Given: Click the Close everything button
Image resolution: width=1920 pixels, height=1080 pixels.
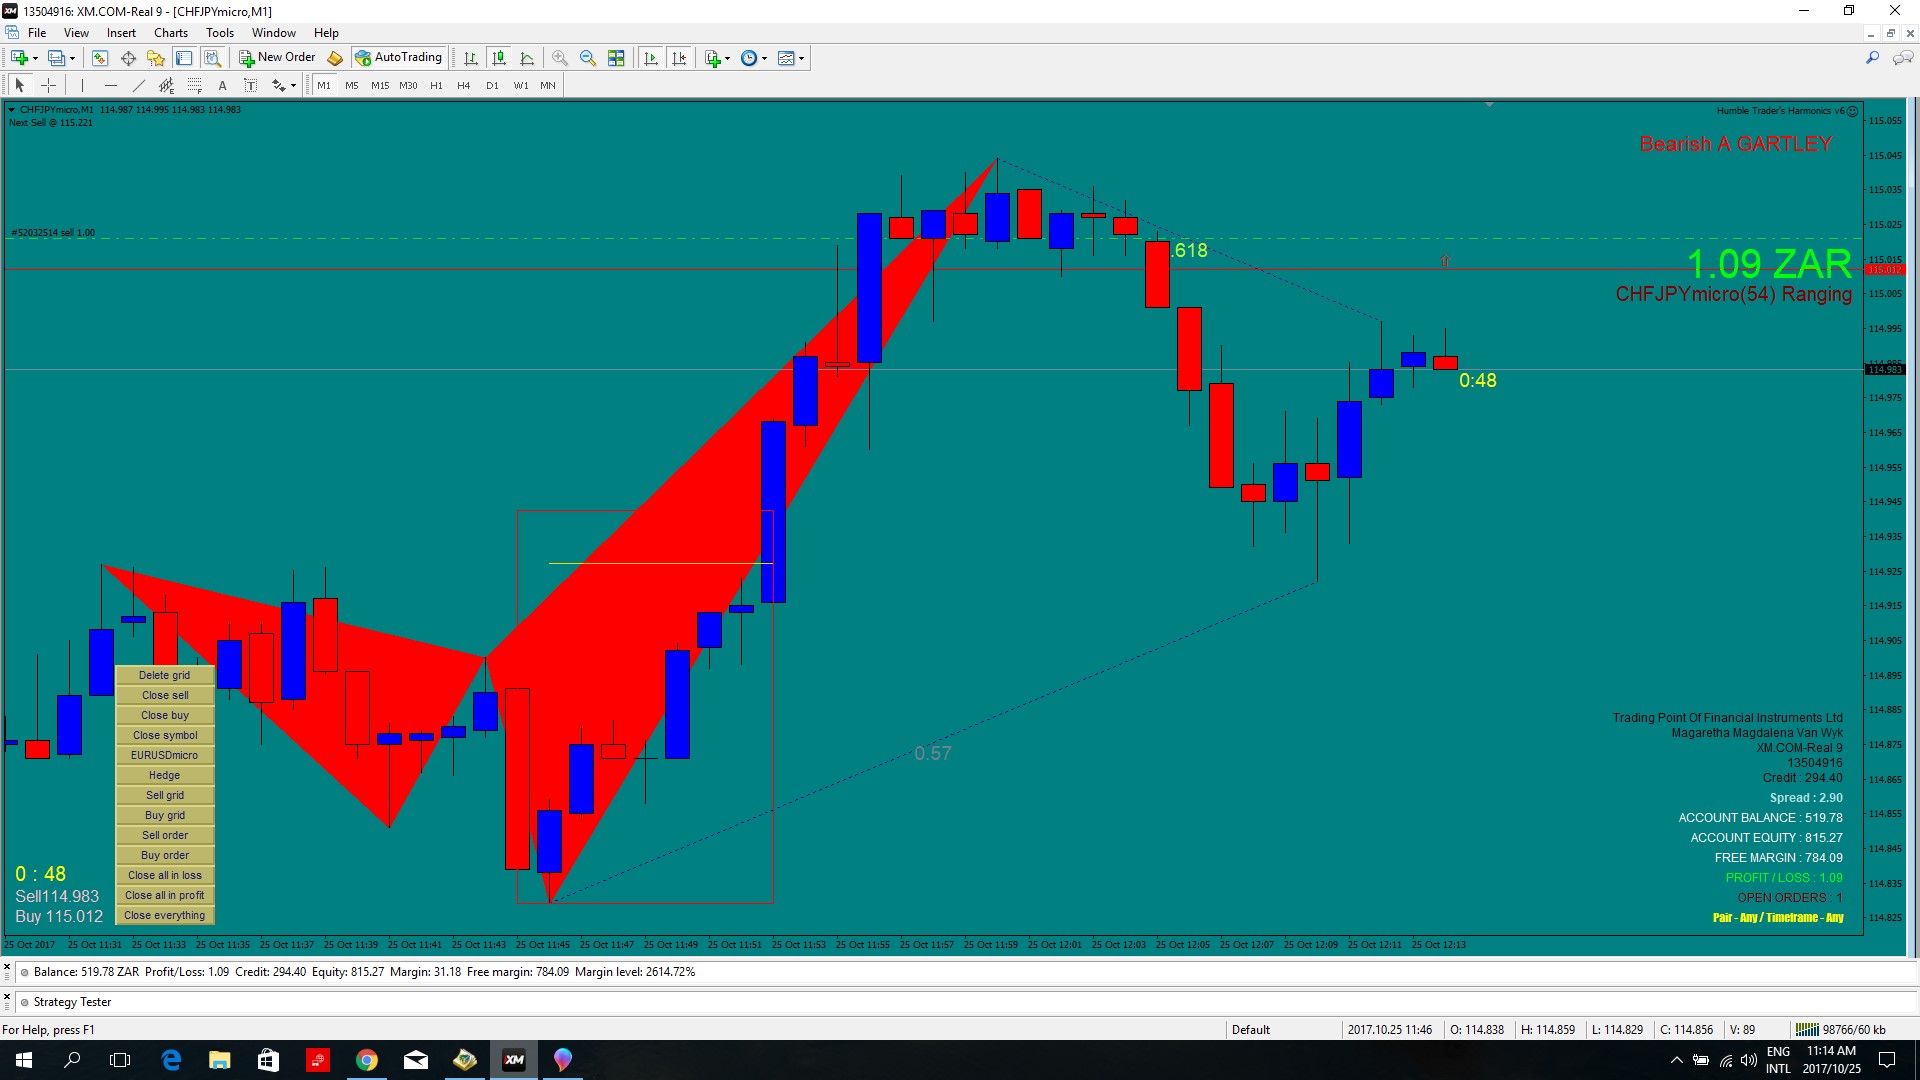Looking at the screenshot, I should coord(165,915).
